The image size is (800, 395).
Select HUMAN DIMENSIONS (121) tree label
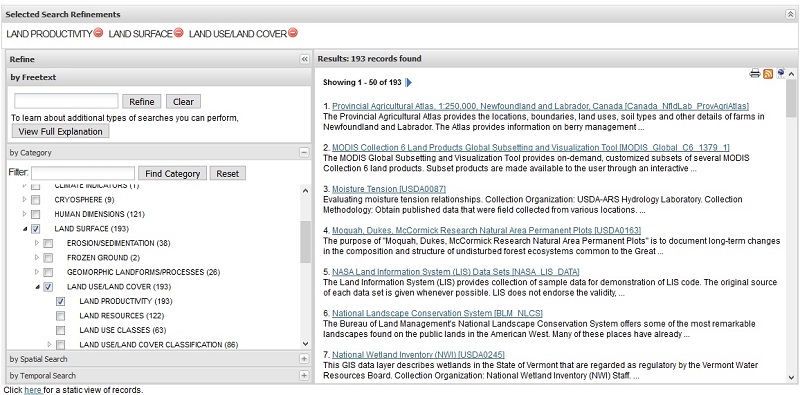pyautogui.click(x=99, y=214)
